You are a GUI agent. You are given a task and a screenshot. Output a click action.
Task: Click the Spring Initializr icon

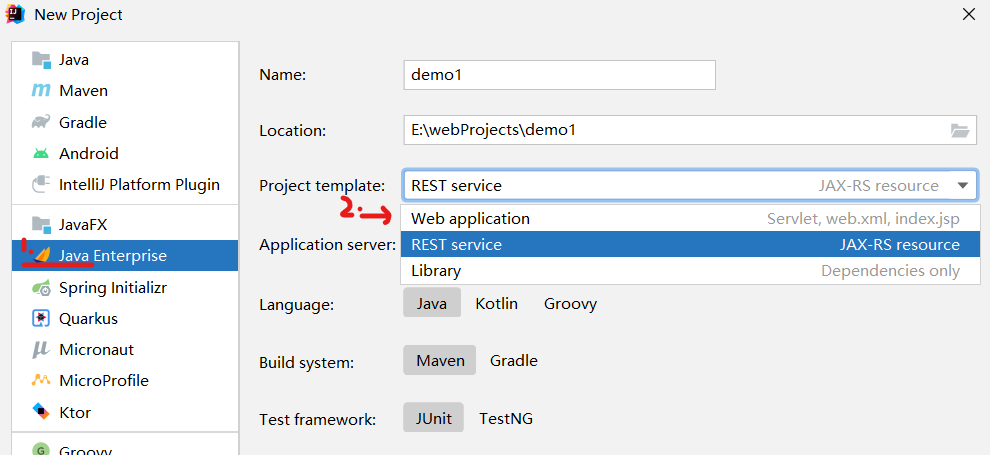click(41, 288)
